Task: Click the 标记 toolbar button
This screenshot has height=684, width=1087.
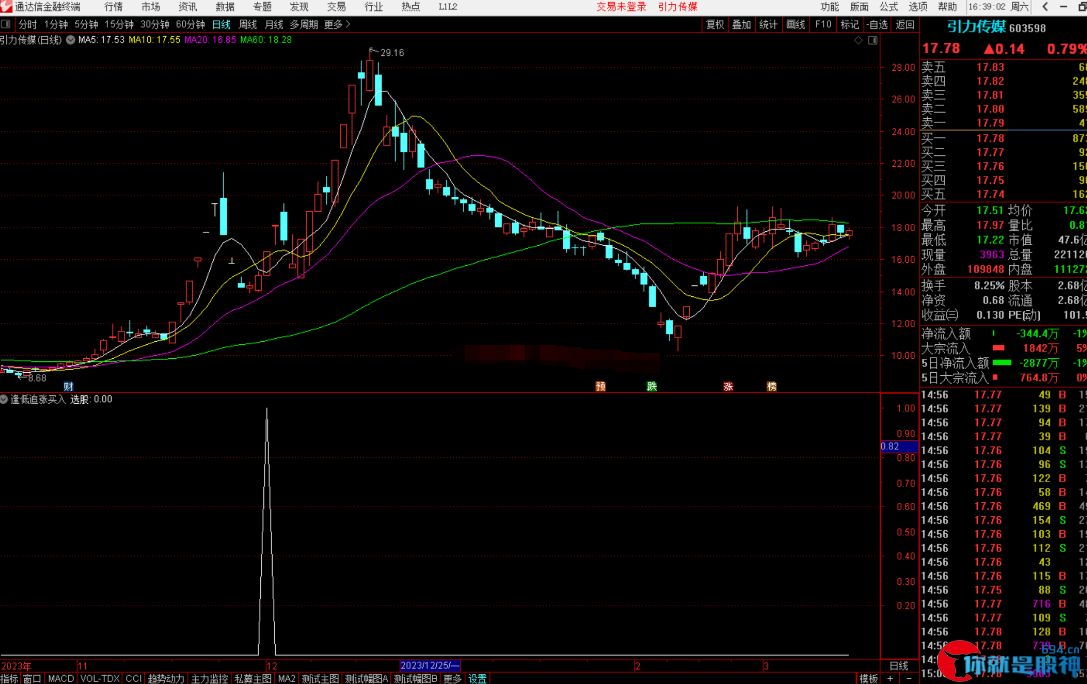Action: pos(849,24)
